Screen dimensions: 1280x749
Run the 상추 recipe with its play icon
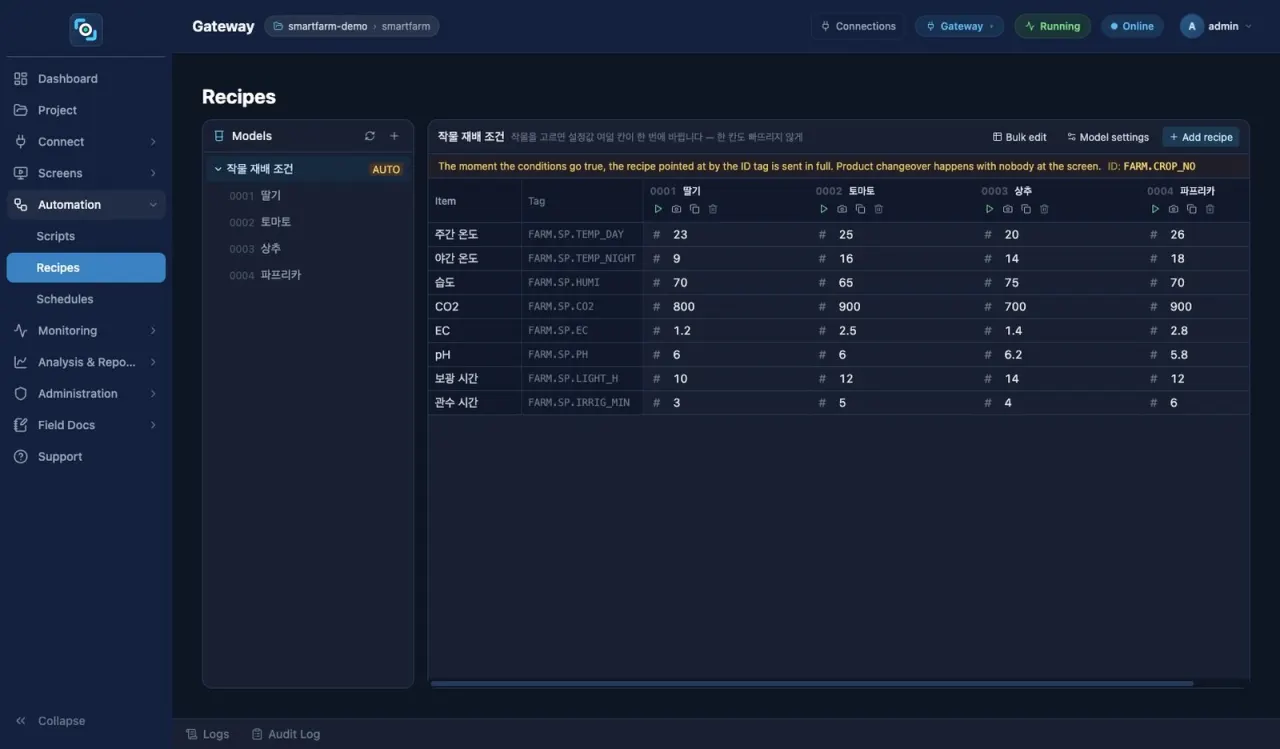[989, 209]
